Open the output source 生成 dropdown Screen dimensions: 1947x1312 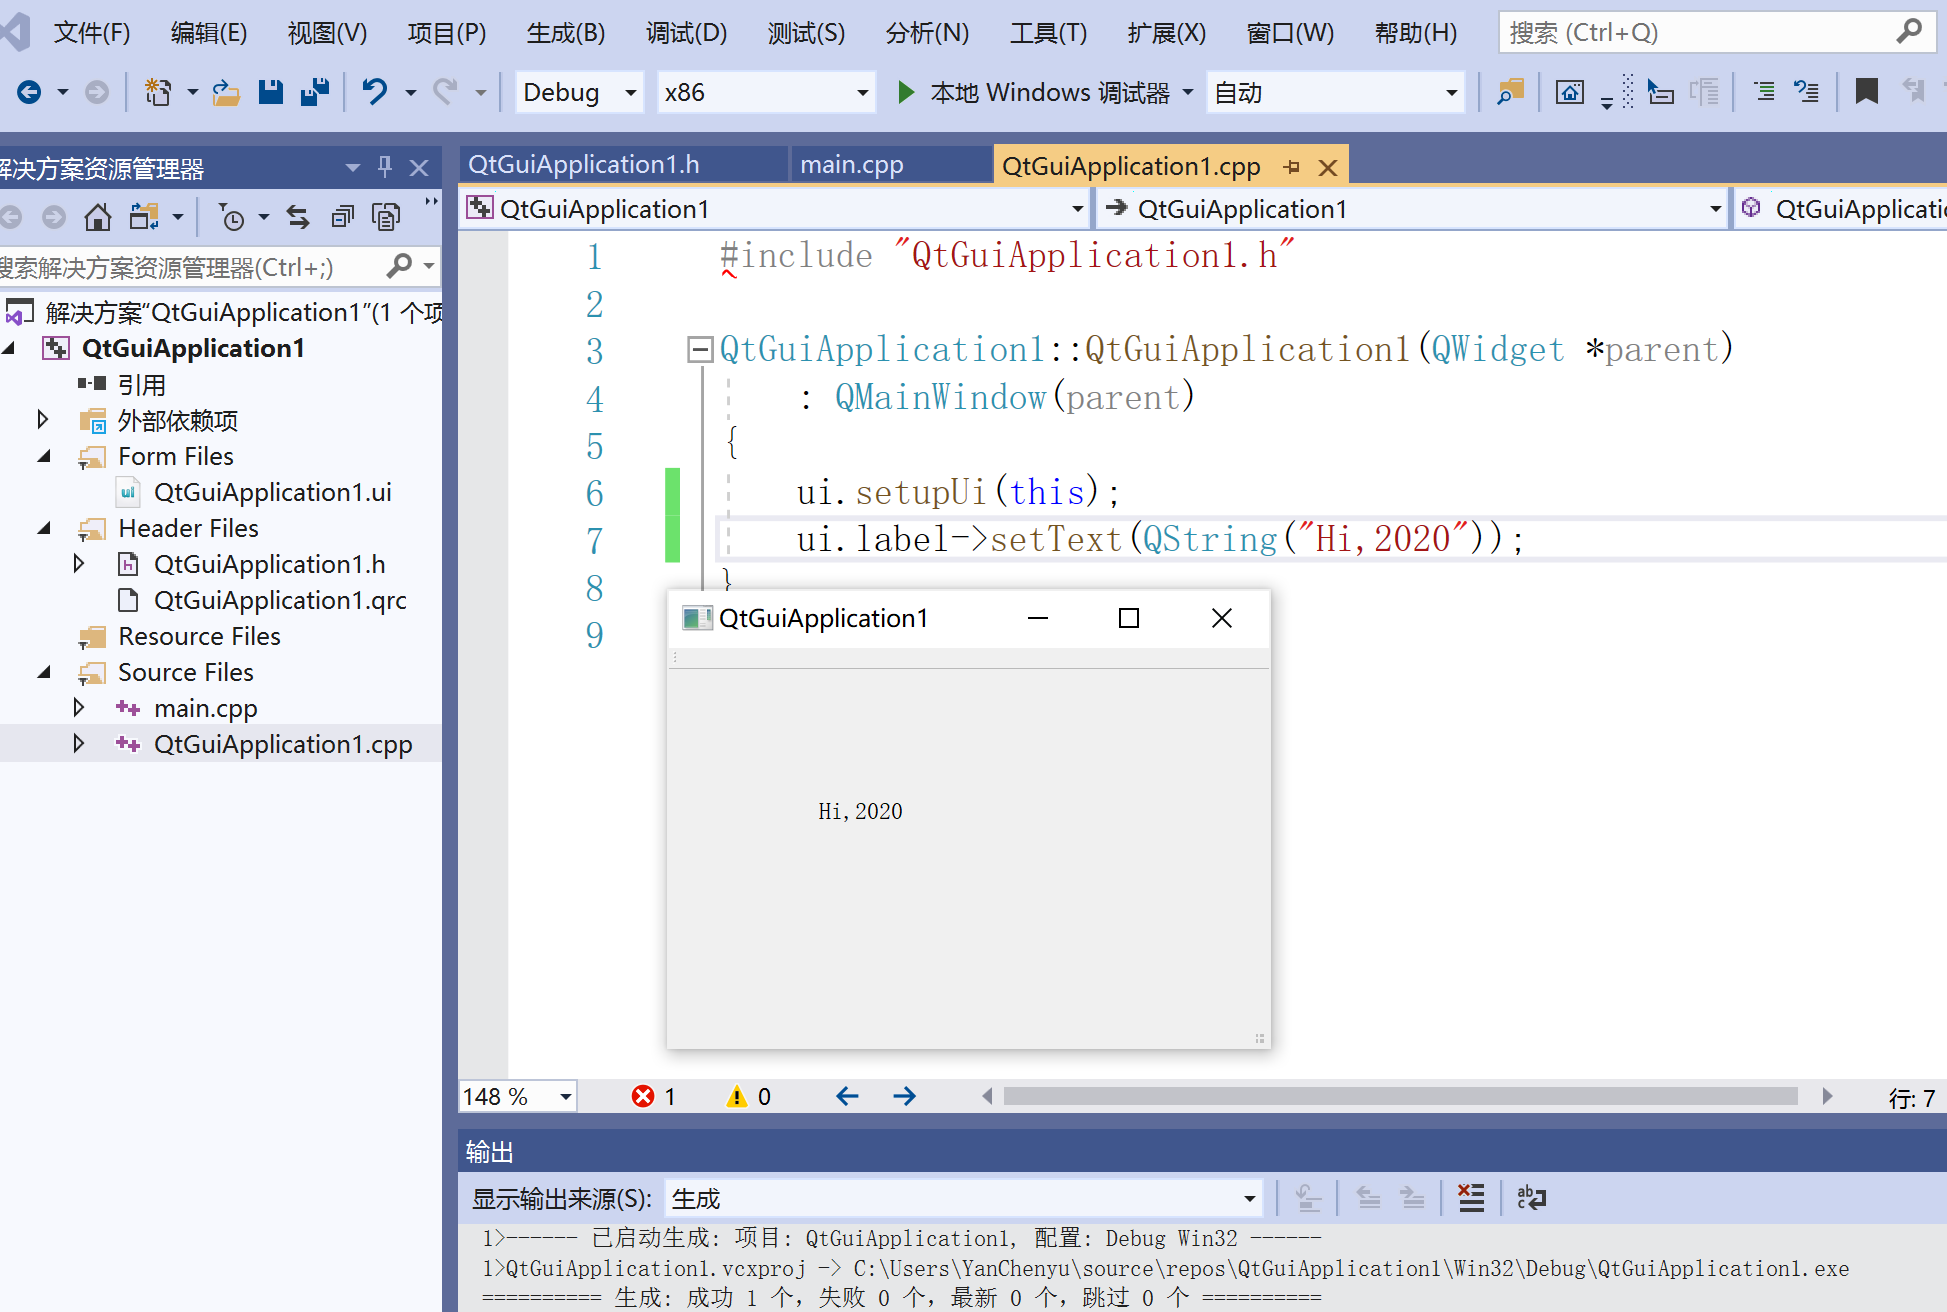[962, 1199]
